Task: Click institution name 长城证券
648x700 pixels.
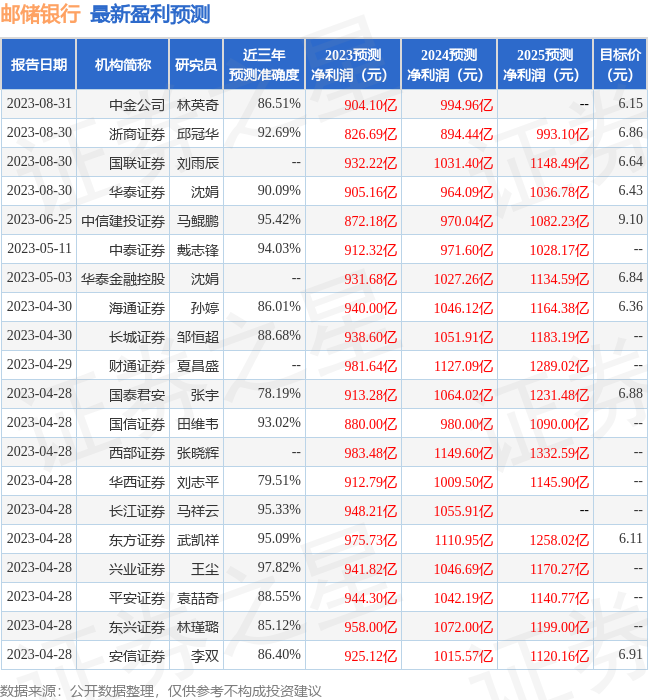Action: tap(137, 337)
